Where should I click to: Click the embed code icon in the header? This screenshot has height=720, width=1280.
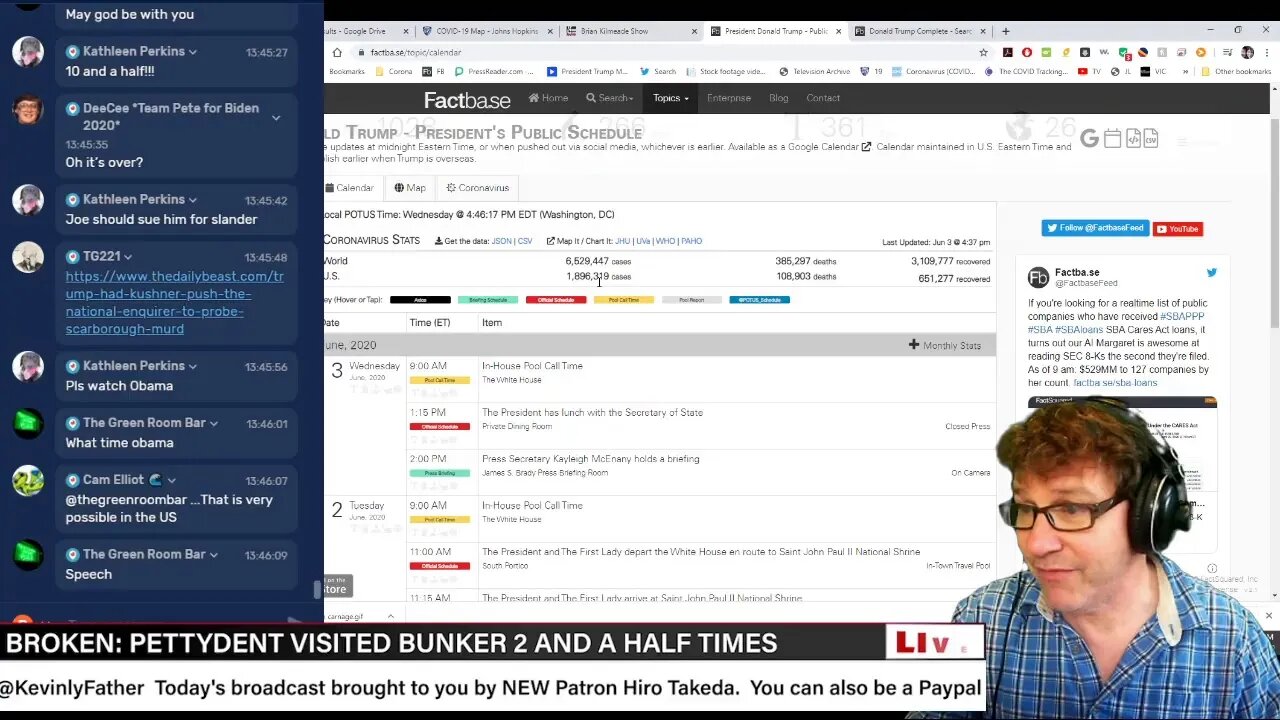pyautogui.click(x=1132, y=139)
